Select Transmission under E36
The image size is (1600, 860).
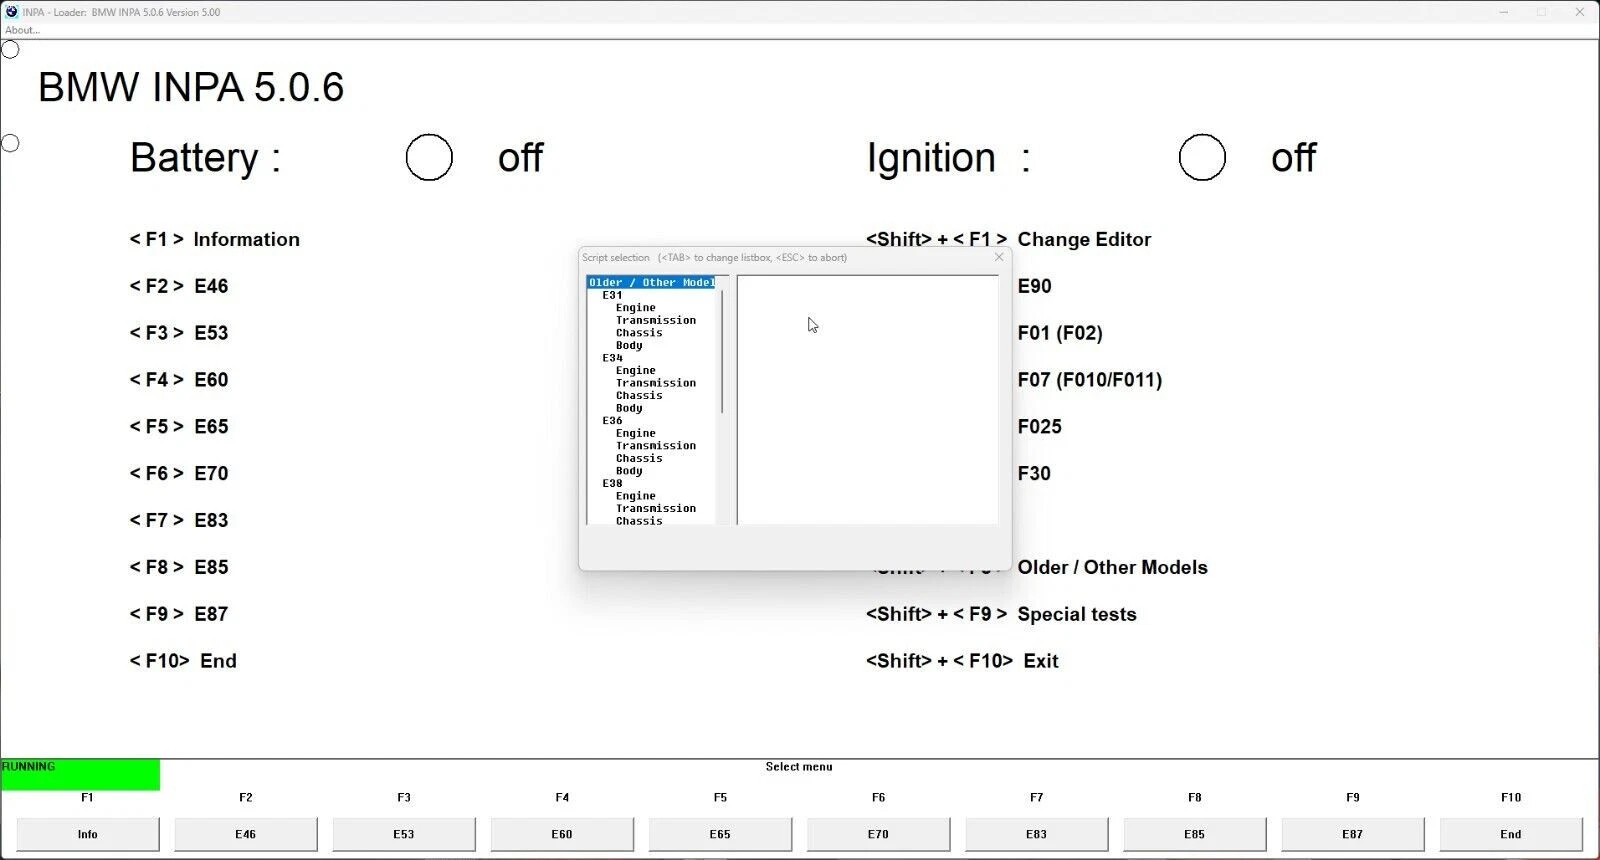pos(656,446)
